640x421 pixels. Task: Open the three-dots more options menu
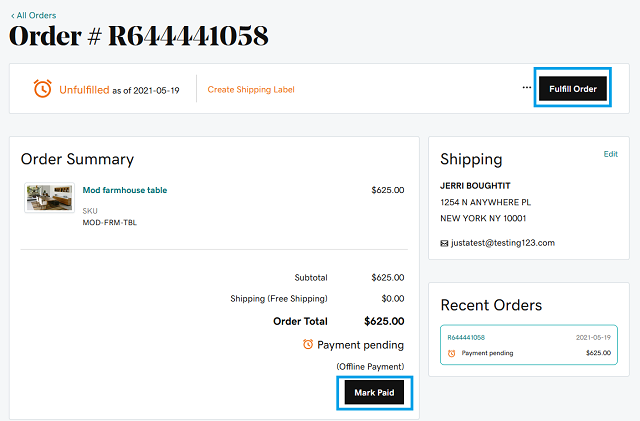[x=527, y=87]
